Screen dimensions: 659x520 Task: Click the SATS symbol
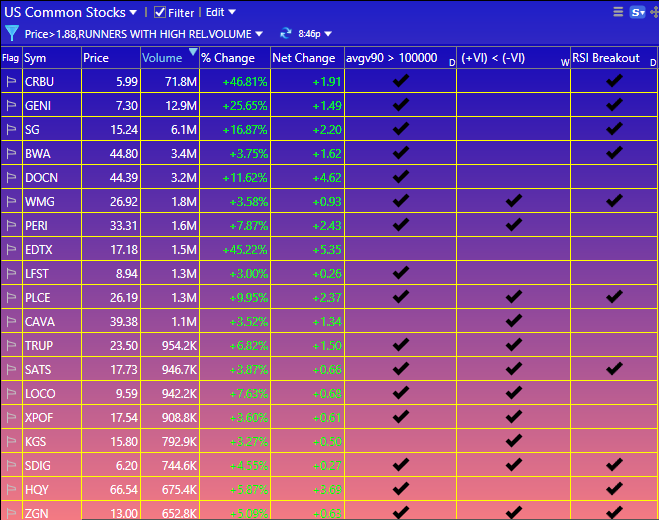click(x=38, y=369)
